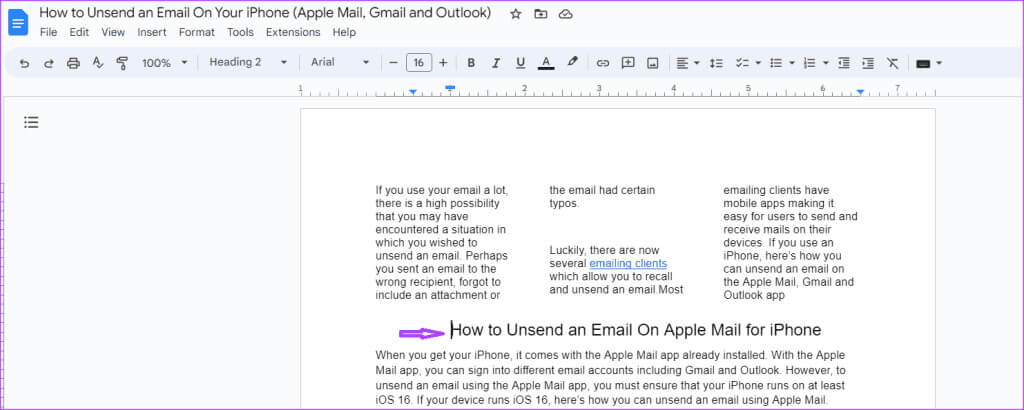Open Google Docs home icon
Image resolution: width=1024 pixels, height=410 pixels.
(18, 22)
